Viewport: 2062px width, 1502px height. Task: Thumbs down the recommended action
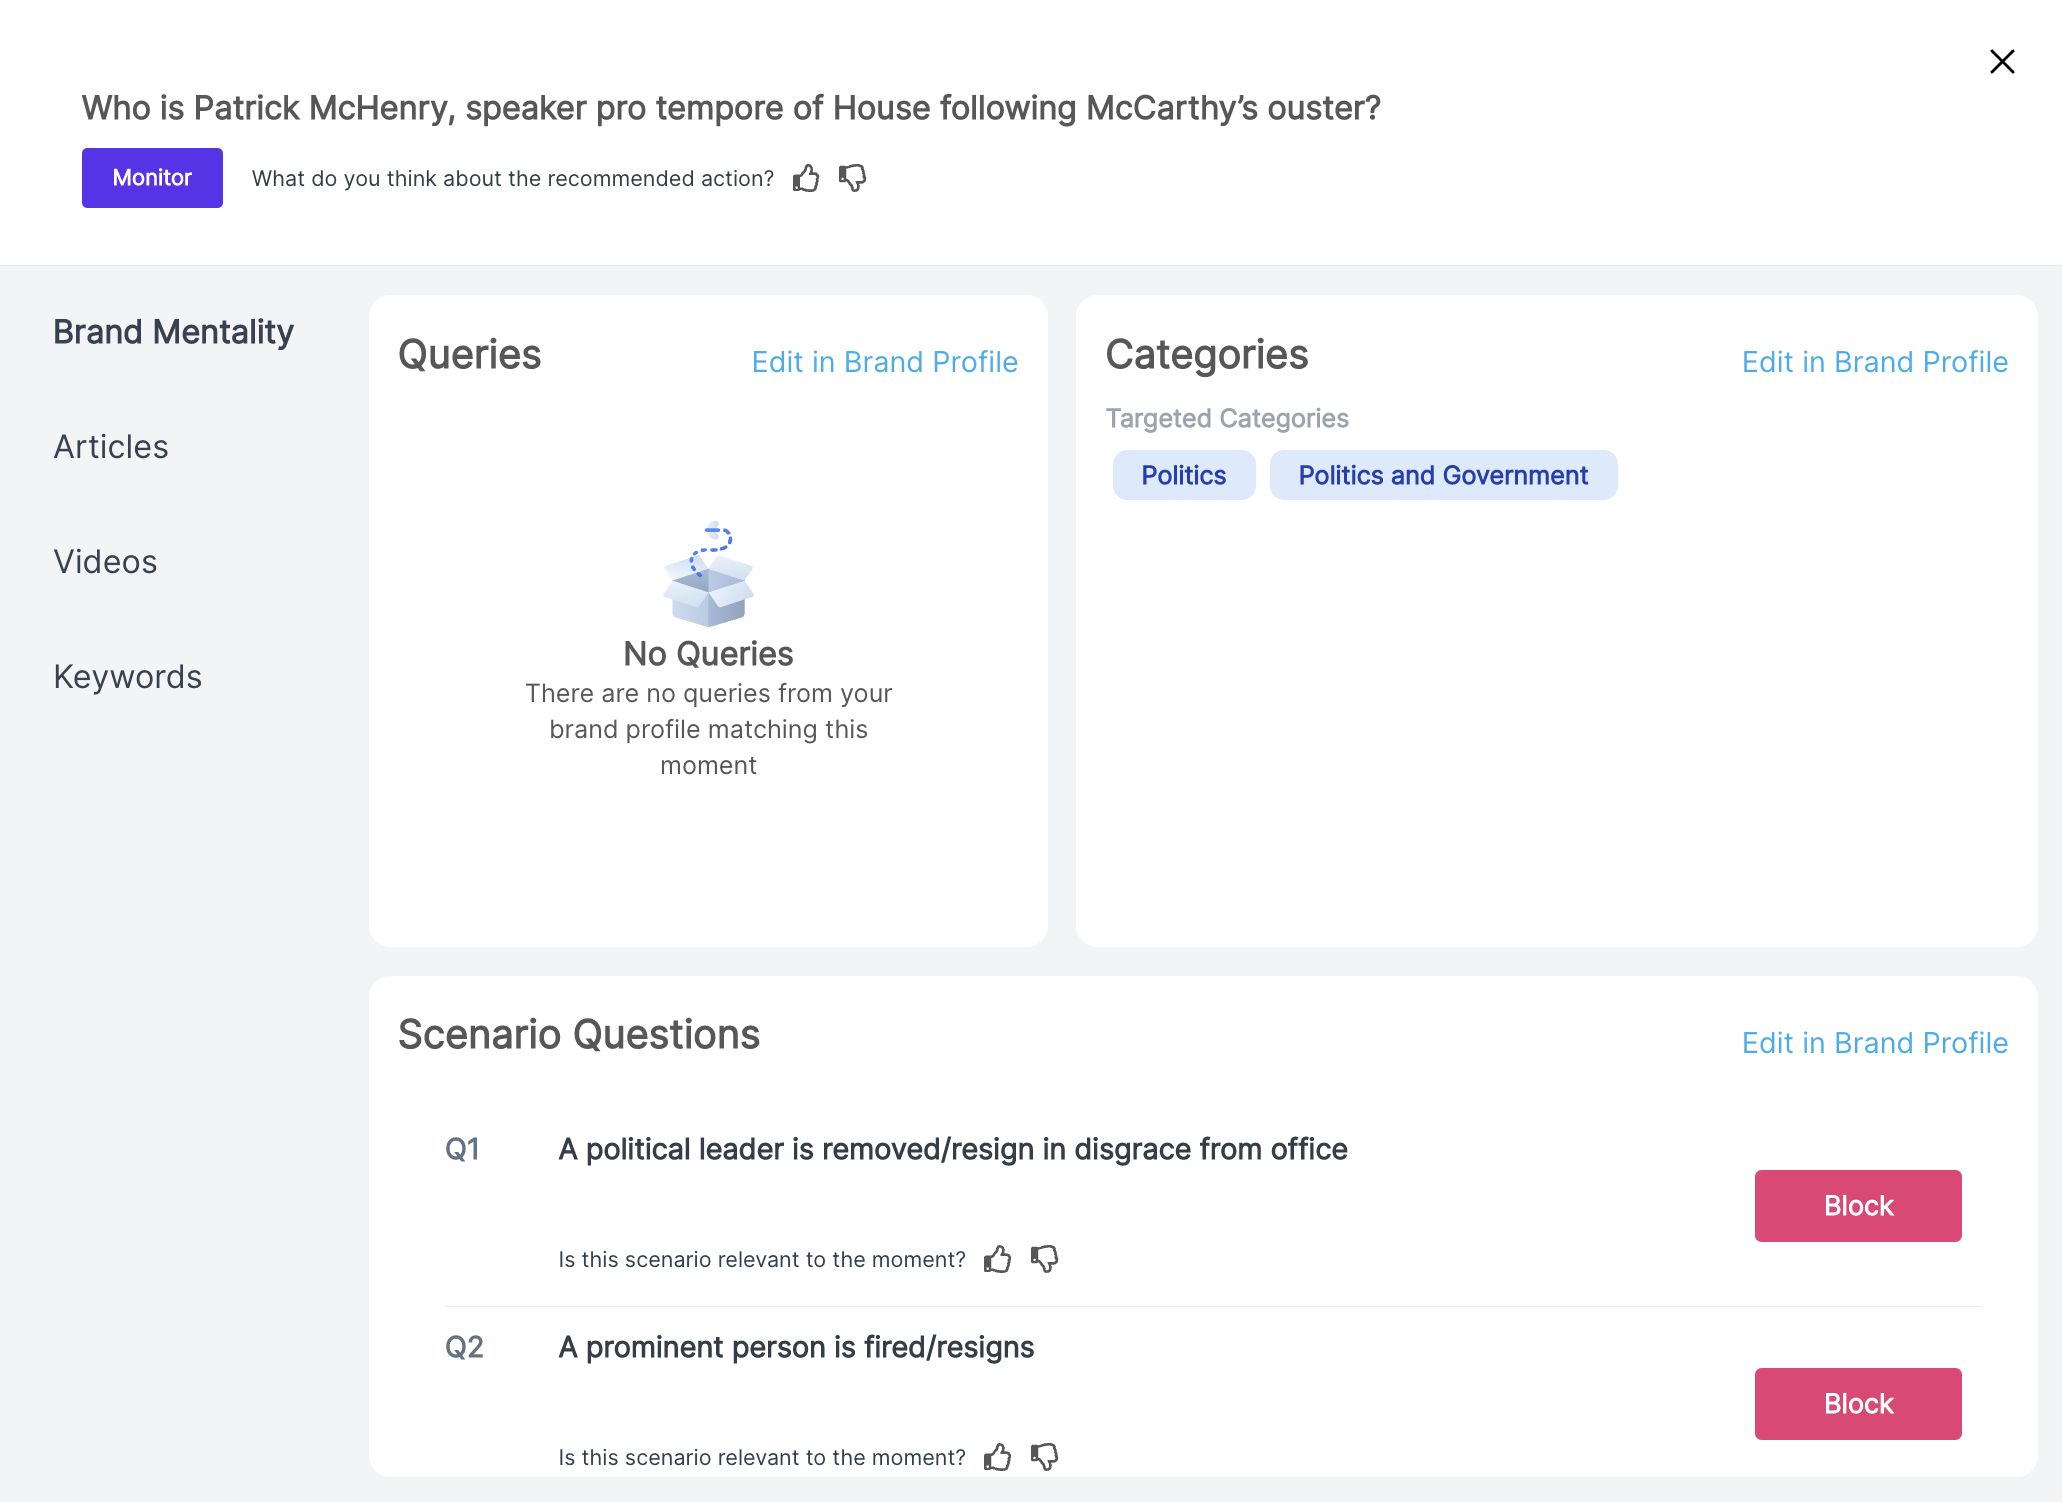point(853,178)
